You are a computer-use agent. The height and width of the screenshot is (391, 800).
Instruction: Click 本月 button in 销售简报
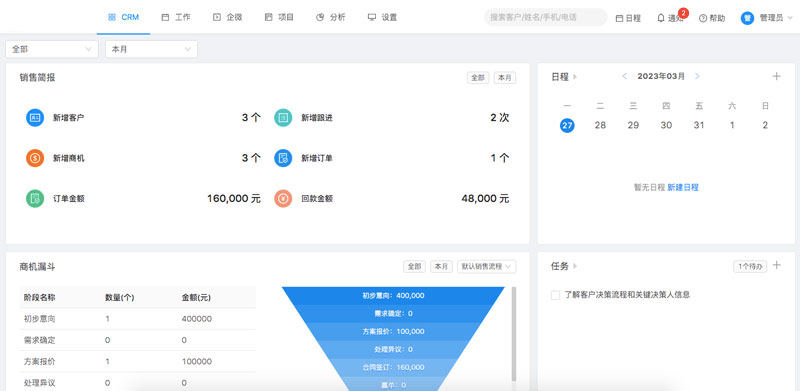505,78
